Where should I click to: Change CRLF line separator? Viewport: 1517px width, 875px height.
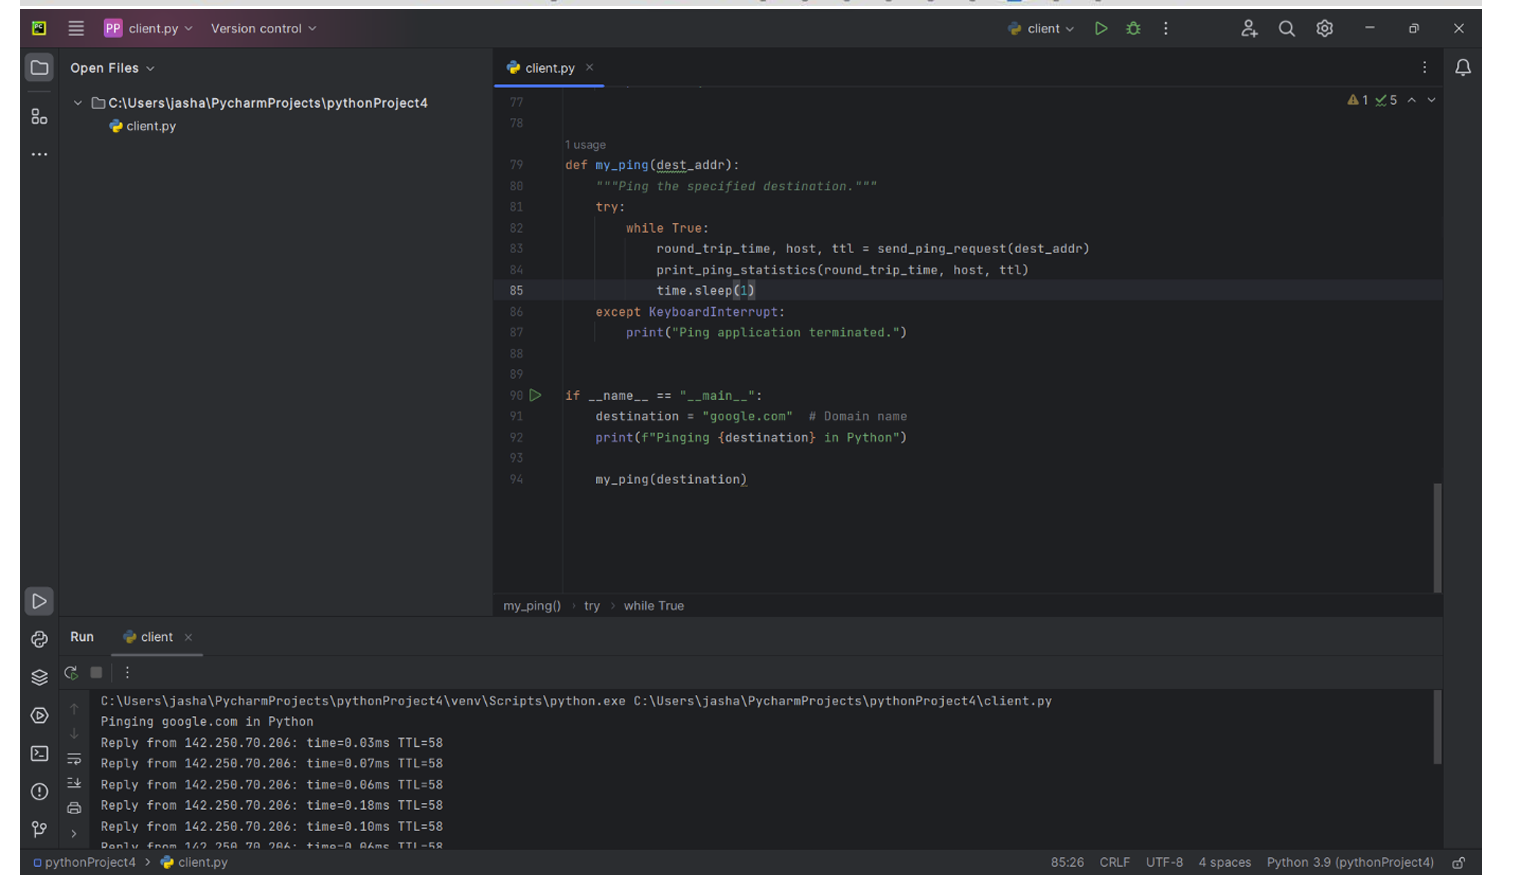[x=1115, y=862]
